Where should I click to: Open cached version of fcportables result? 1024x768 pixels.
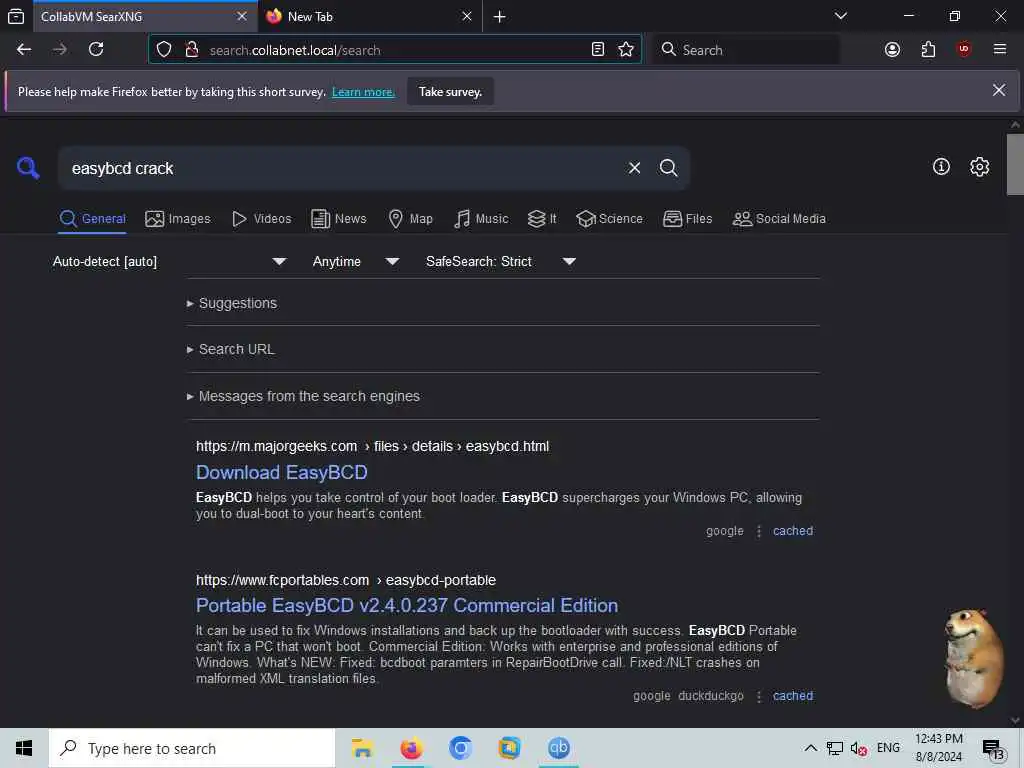[793, 696]
